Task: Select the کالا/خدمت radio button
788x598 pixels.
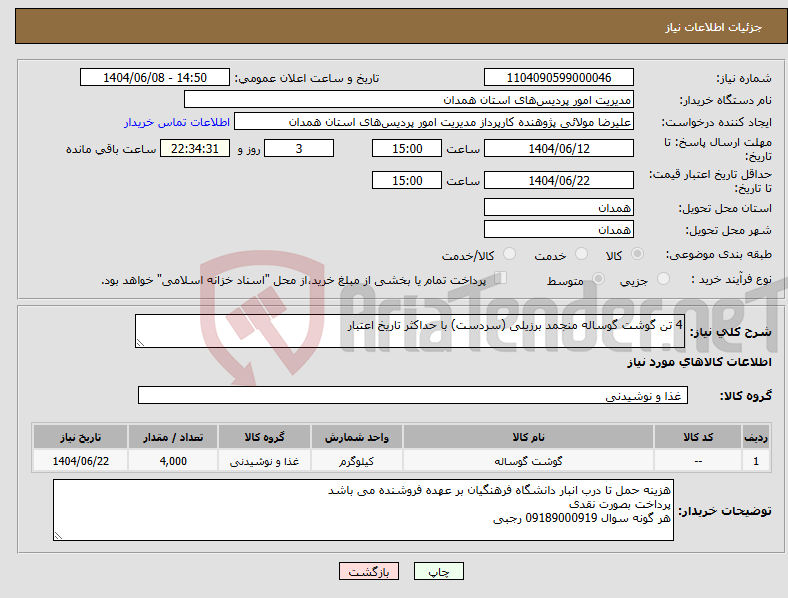Action: pyautogui.click(x=509, y=254)
